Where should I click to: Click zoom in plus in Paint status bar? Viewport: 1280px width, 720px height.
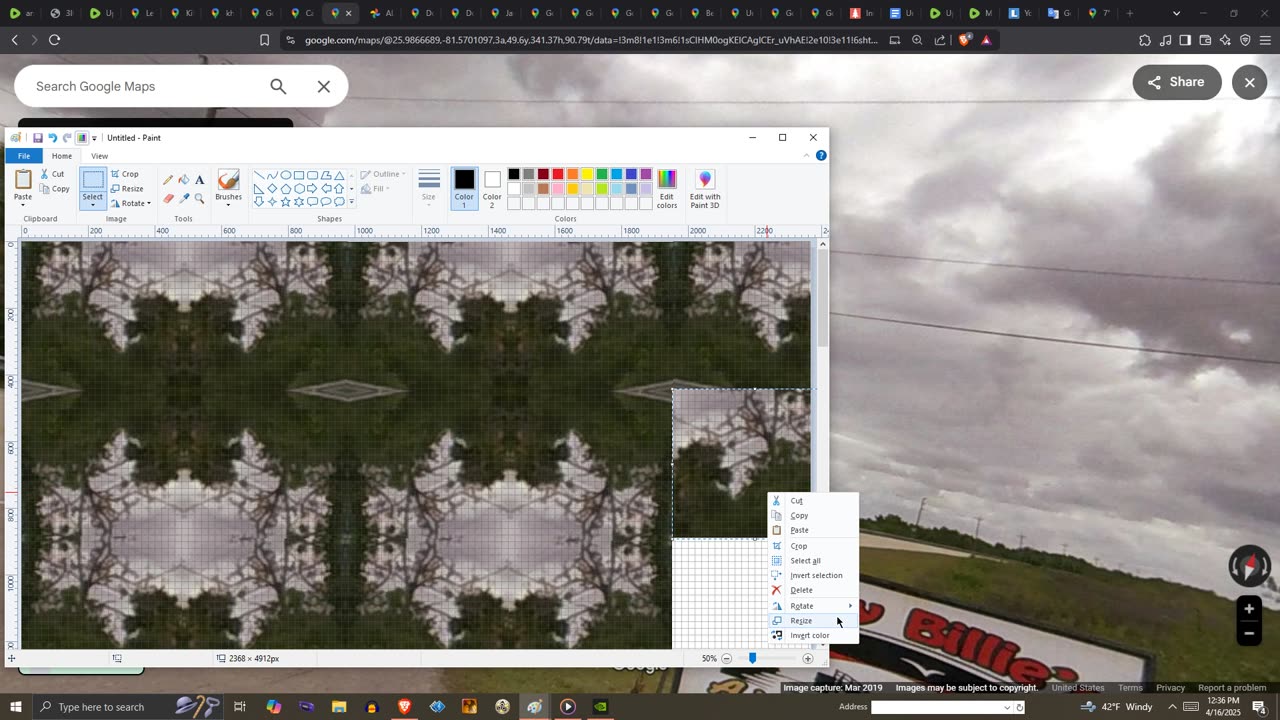pos(808,658)
